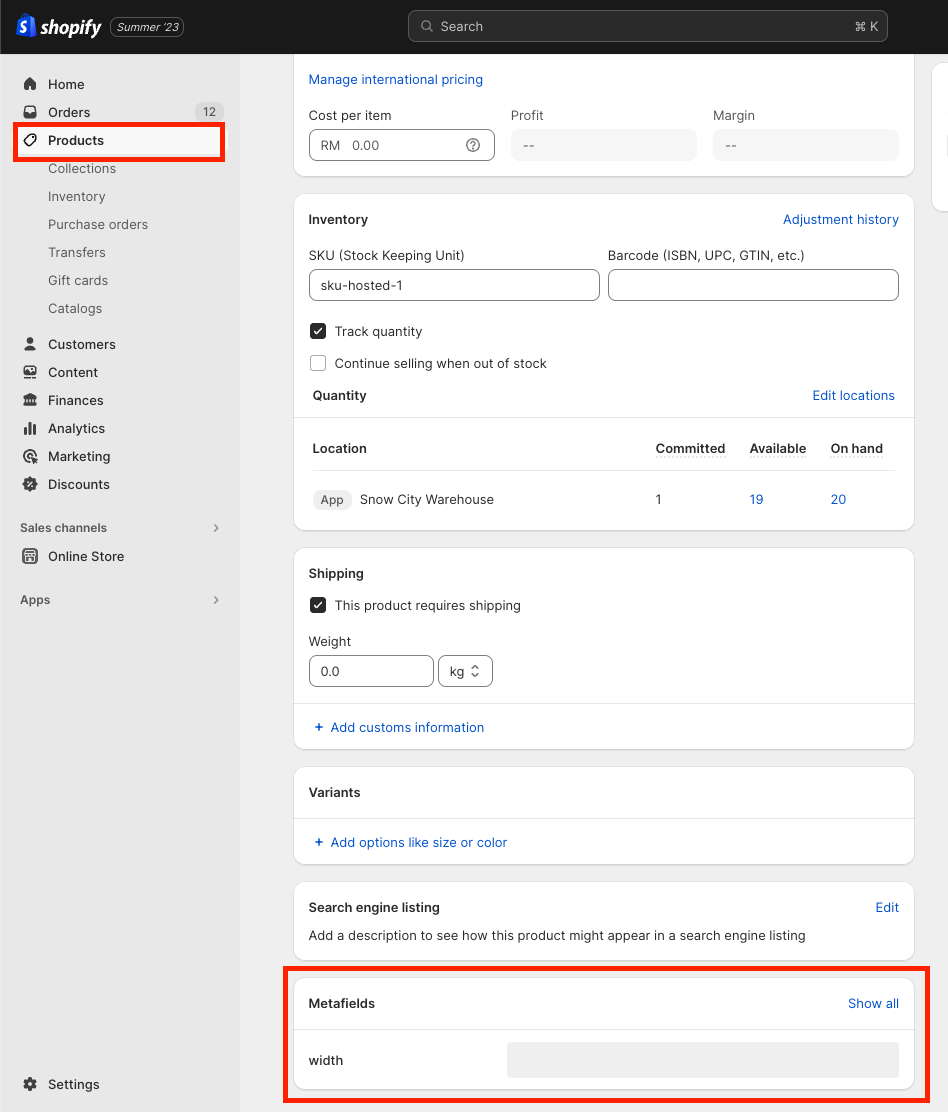Click the Barcode input field
Screen dimensions: 948x1112
coord(752,286)
